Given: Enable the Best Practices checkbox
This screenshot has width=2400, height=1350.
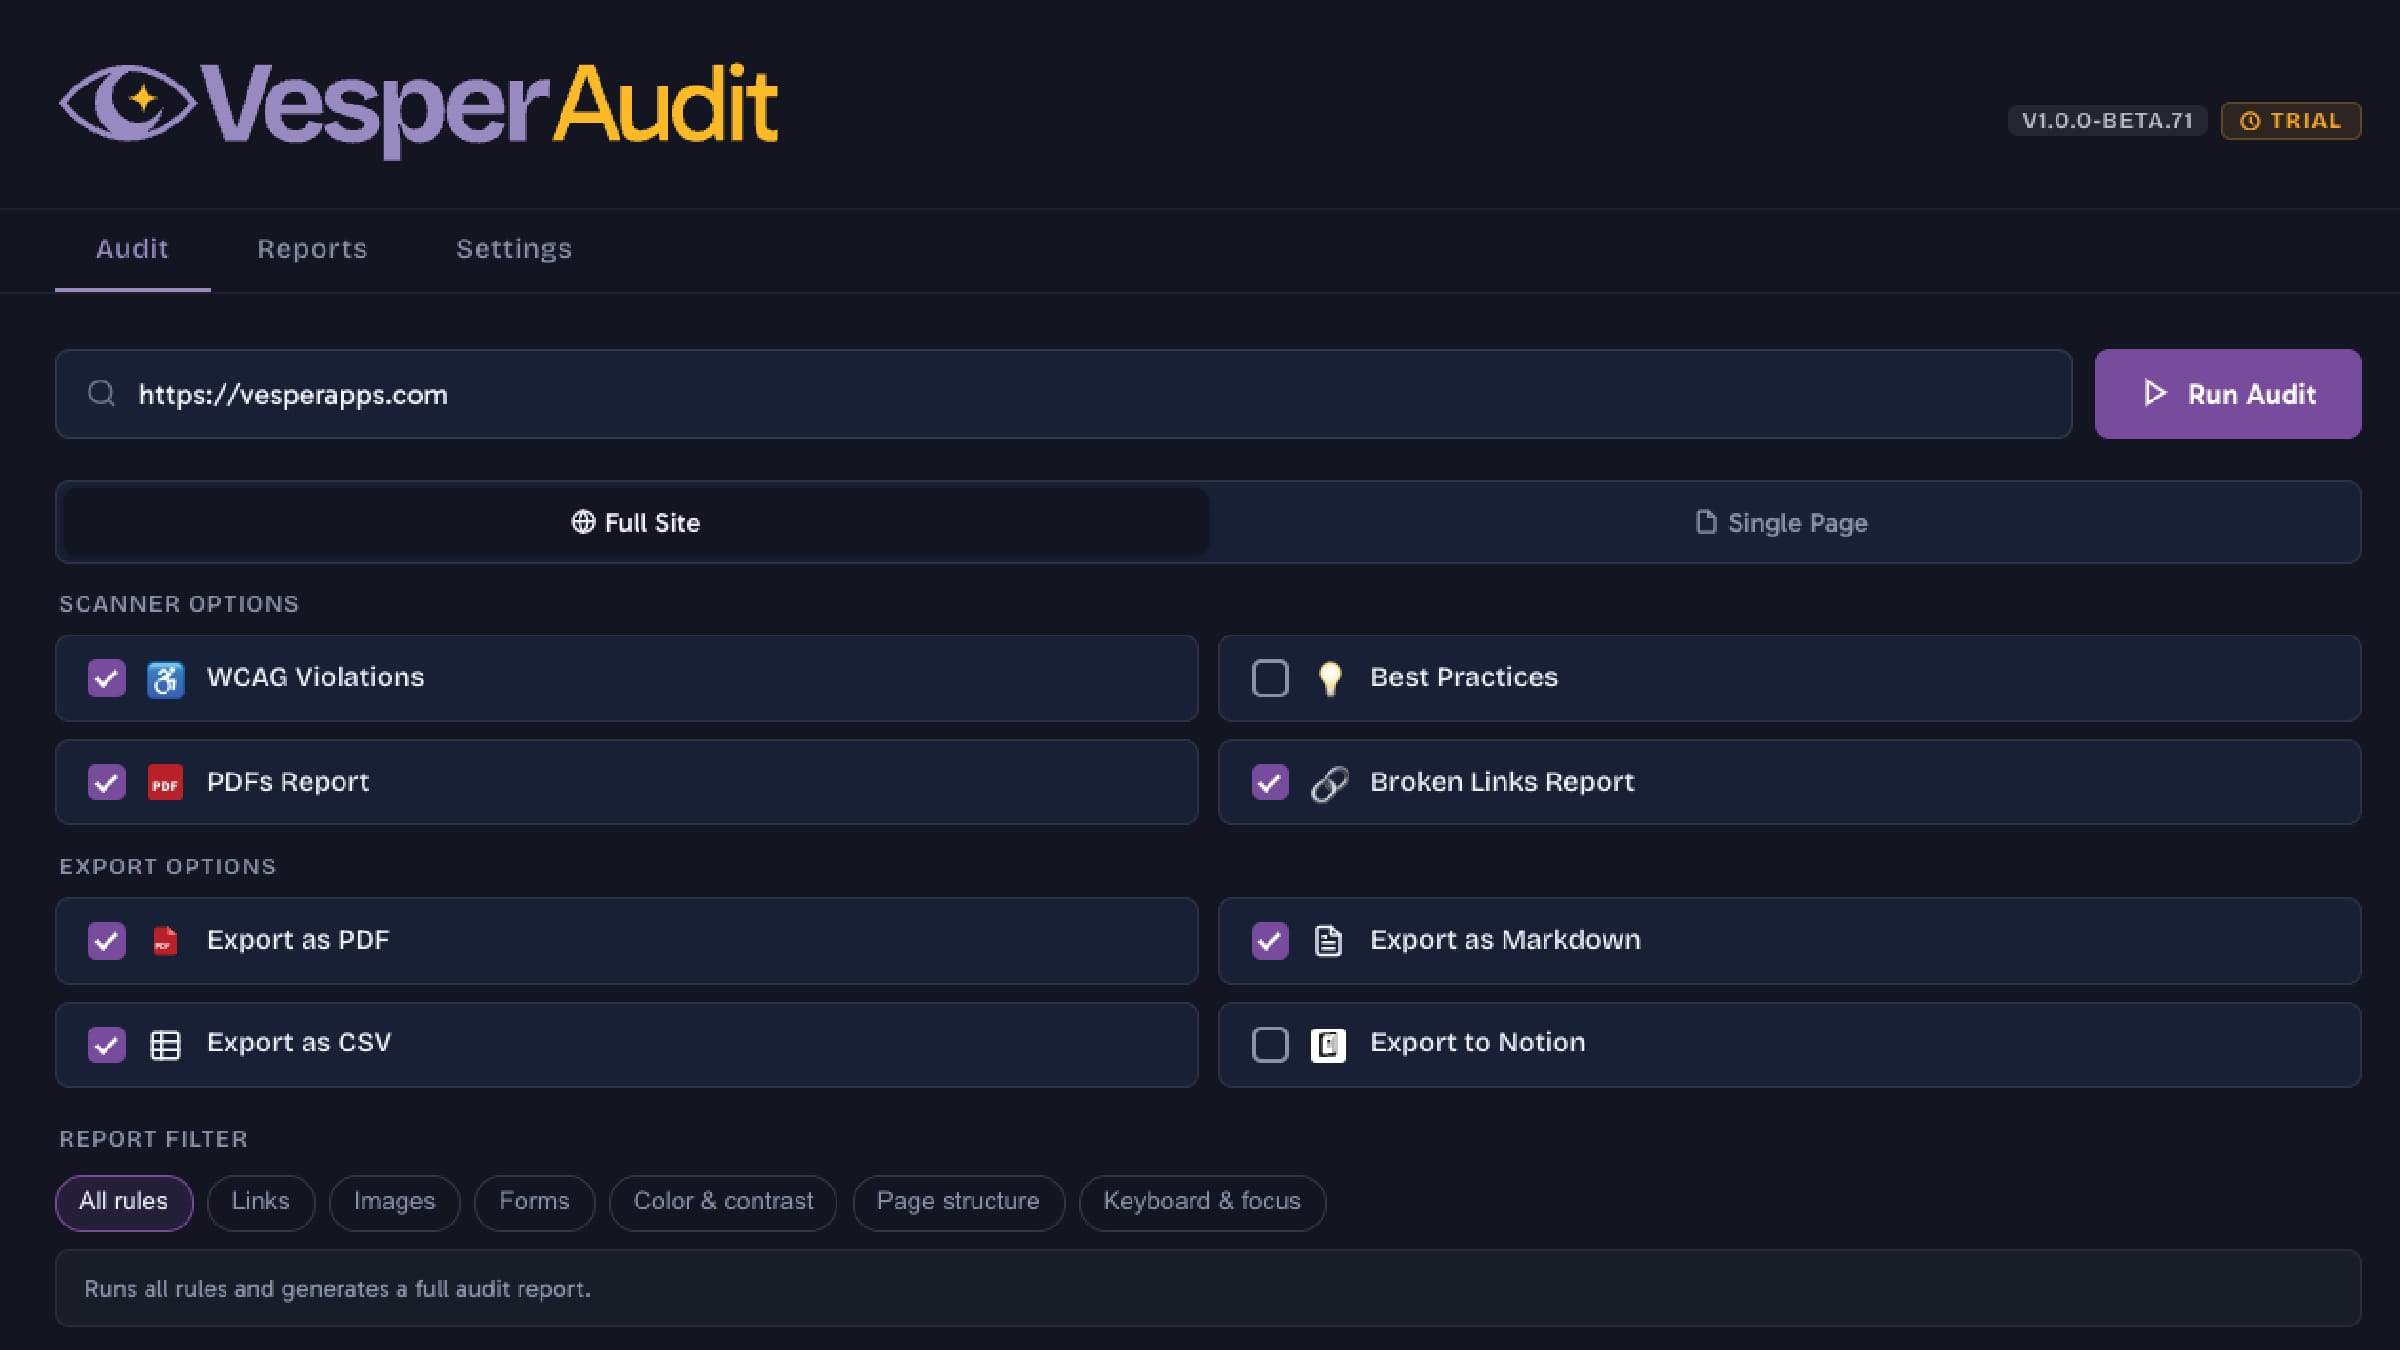Looking at the screenshot, I should coord(1270,679).
